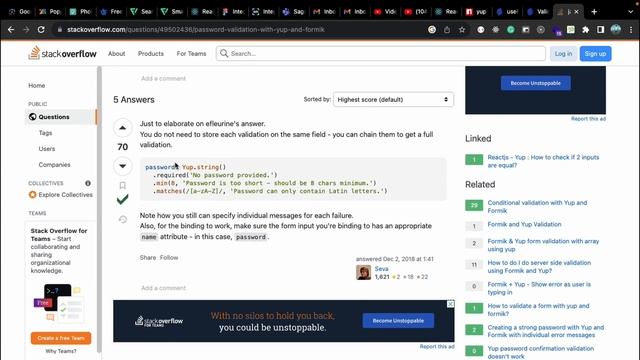Open Seva's user avatar
Image resolution: width=640 pixels, height=360 pixels.
(363, 272)
